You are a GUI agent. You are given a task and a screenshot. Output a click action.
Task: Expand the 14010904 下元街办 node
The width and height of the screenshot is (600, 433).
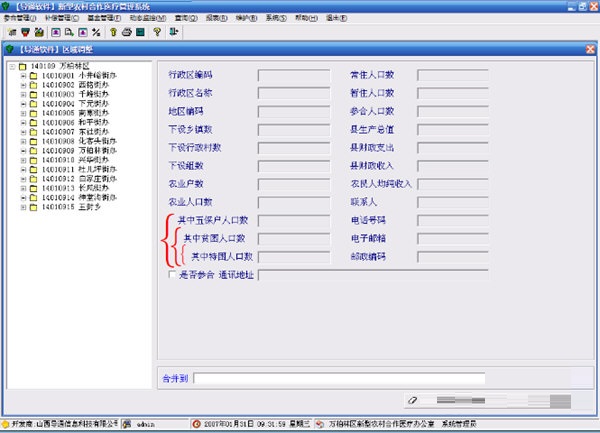(x=23, y=104)
